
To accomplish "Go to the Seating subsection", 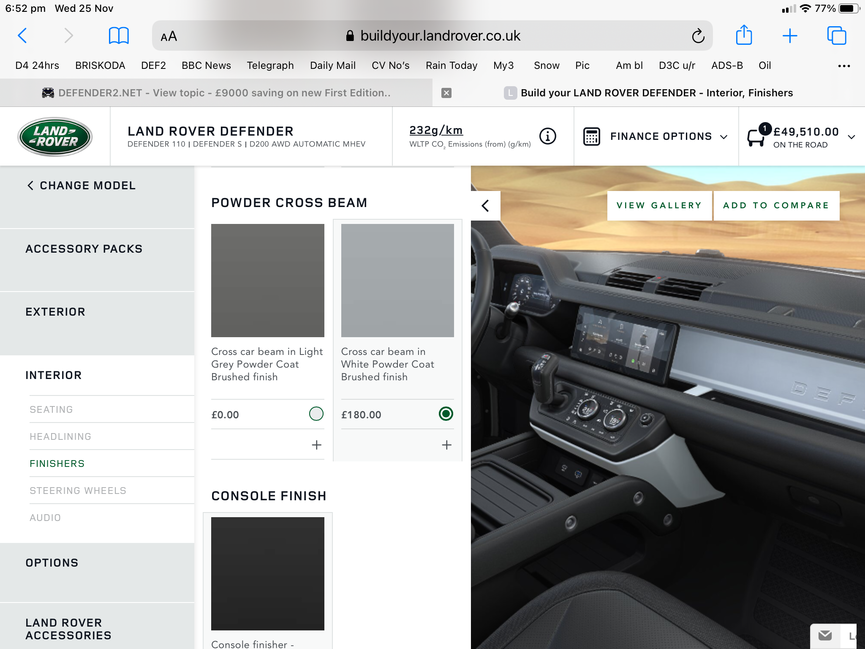I will 51,409.
